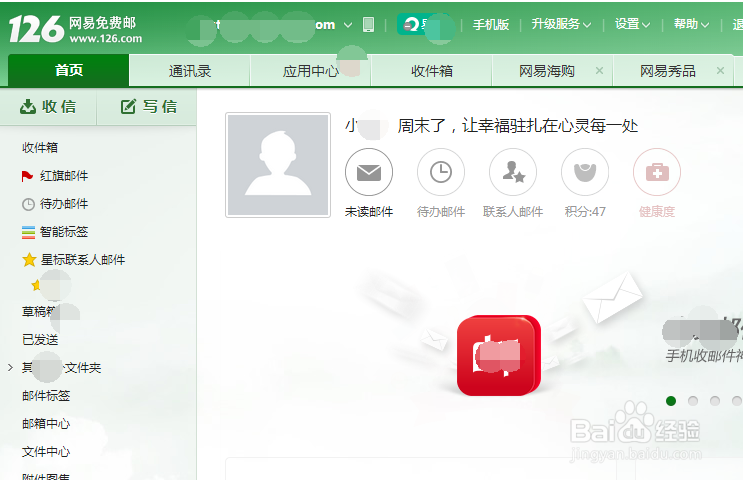Open 收件箱 folder in sidebar
The image size is (743, 480).
pyautogui.click(x=40, y=148)
